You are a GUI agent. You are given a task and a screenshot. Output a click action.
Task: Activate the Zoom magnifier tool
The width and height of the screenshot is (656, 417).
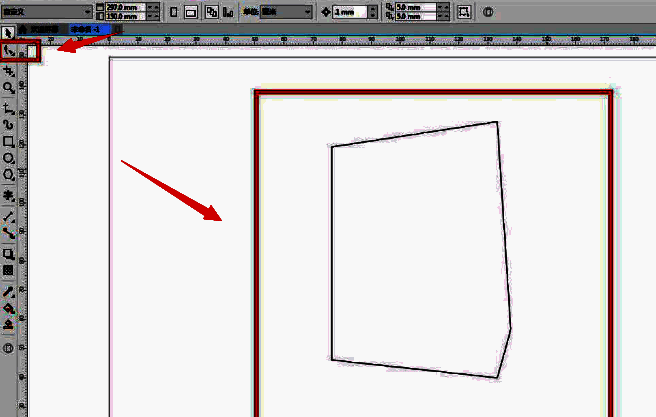click(9, 88)
